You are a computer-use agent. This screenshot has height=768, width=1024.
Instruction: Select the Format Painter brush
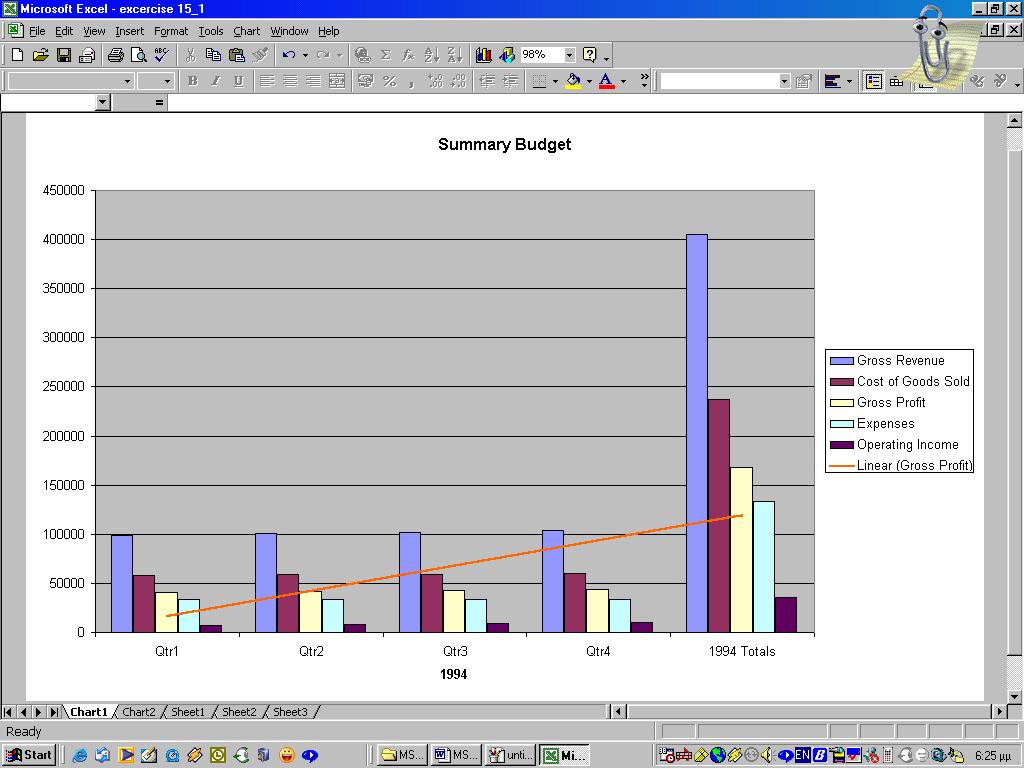point(260,55)
